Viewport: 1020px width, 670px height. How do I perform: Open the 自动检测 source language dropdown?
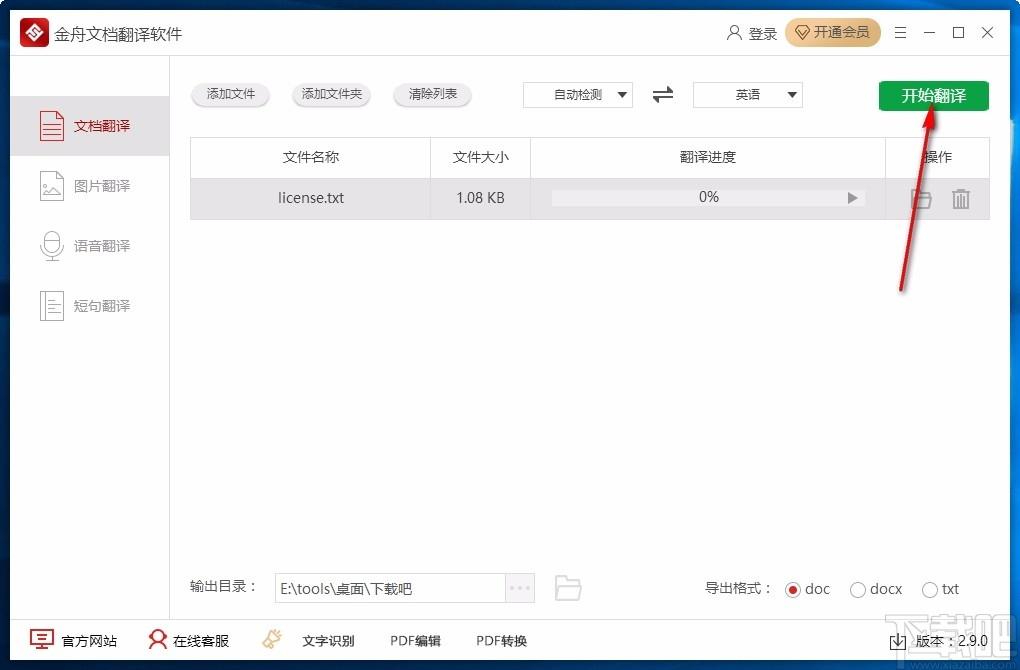coord(578,95)
